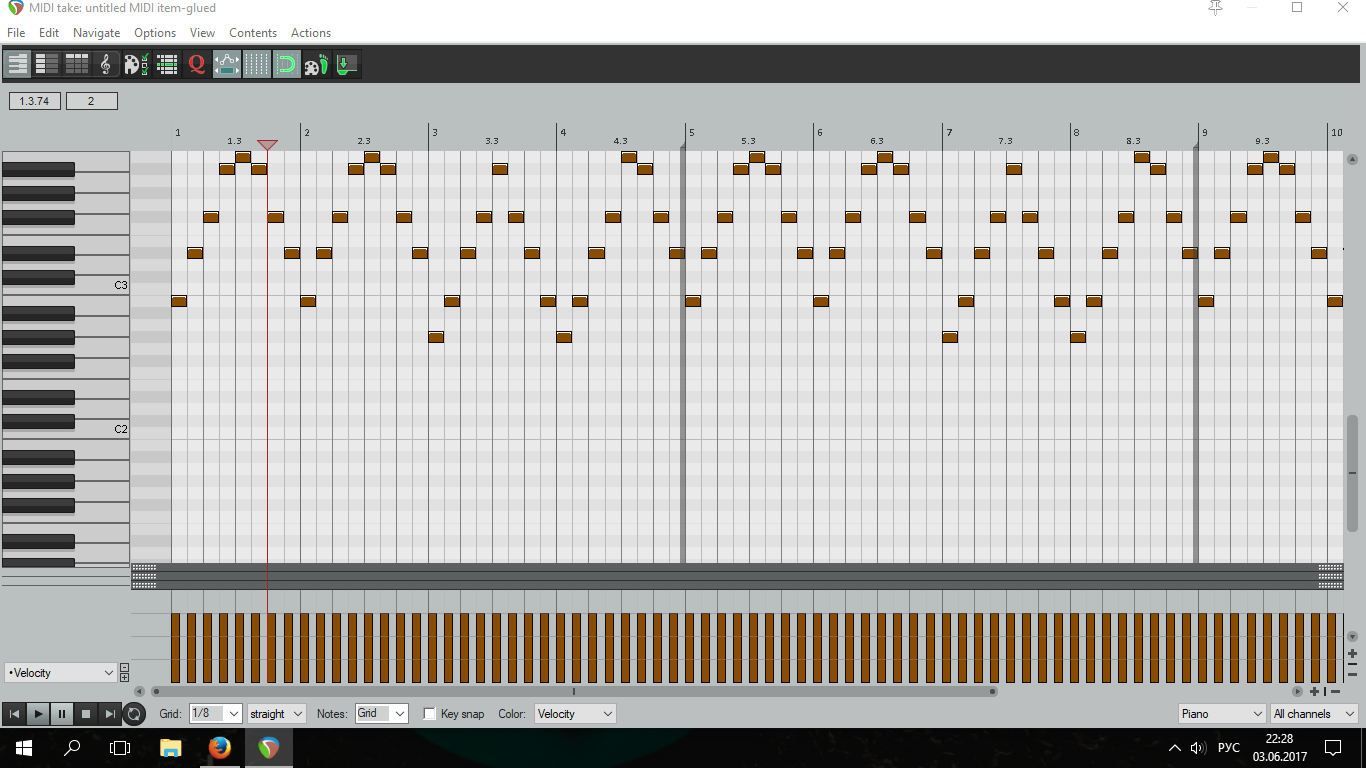The width and height of the screenshot is (1366, 768).
Task: Click the green download-arrow dock icon
Action: 346,65
